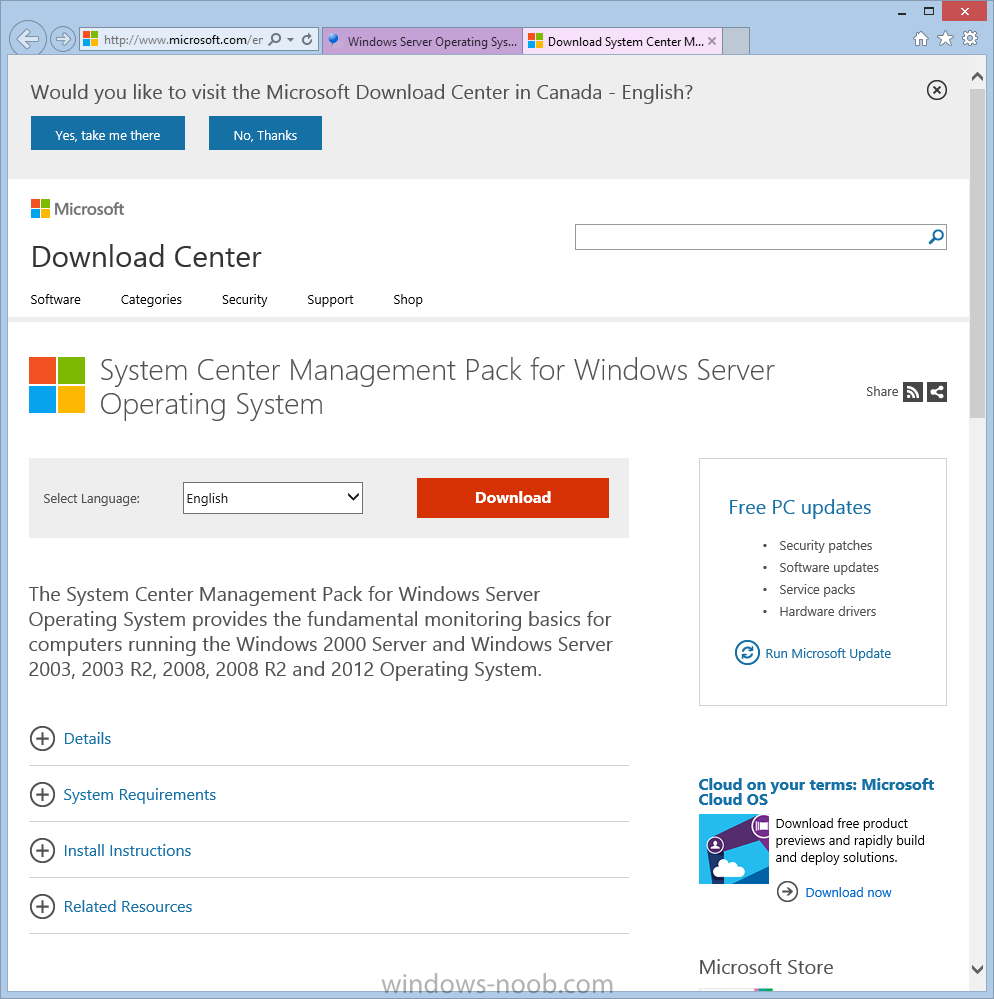The width and height of the screenshot is (994, 999).
Task: Click the address bar search magnifier icon
Action: point(275,40)
